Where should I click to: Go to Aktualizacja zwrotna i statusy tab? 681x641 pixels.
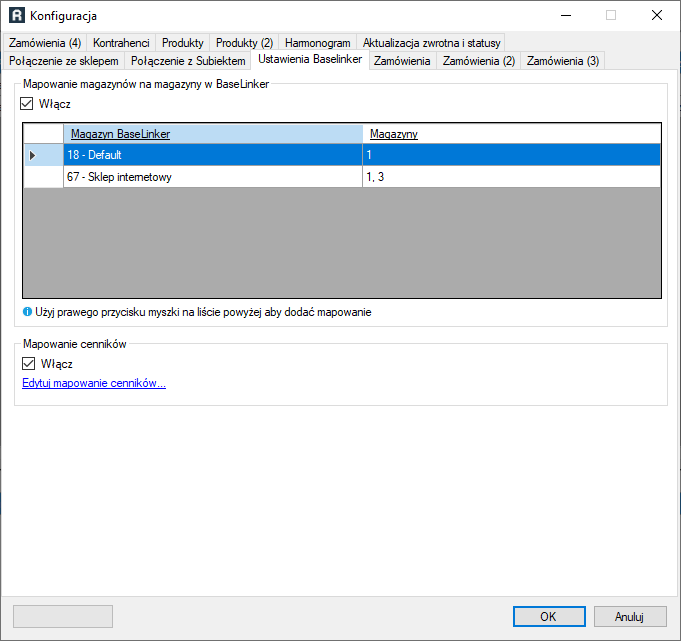(431, 43)
